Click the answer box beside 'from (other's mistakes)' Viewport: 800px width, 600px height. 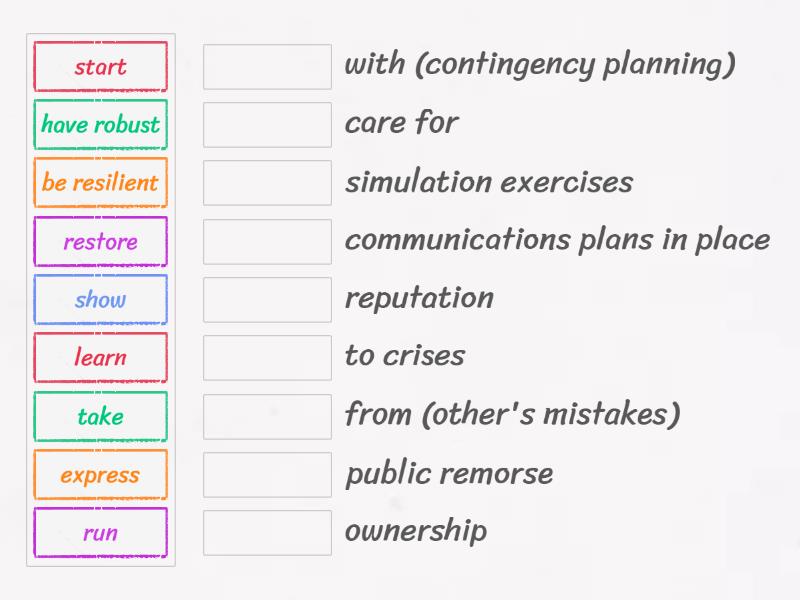tap(267, 415)
